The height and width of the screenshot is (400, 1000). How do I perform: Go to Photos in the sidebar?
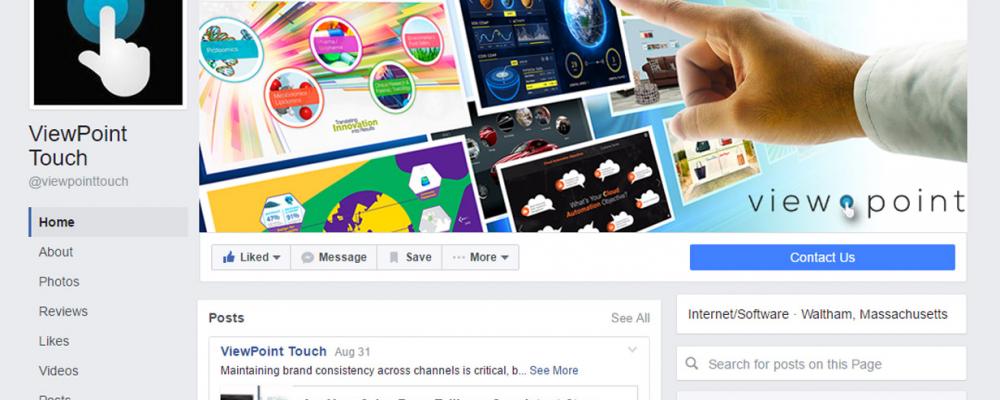(x=59, y=281)
